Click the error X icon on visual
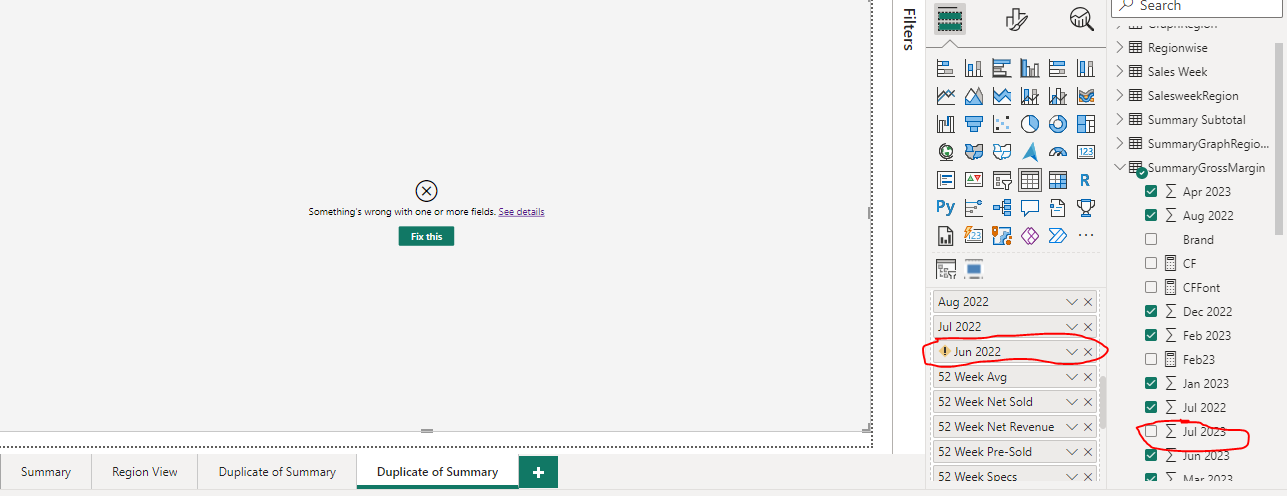The width and height of the screenshot is (1287, 496). click(426, 191)
